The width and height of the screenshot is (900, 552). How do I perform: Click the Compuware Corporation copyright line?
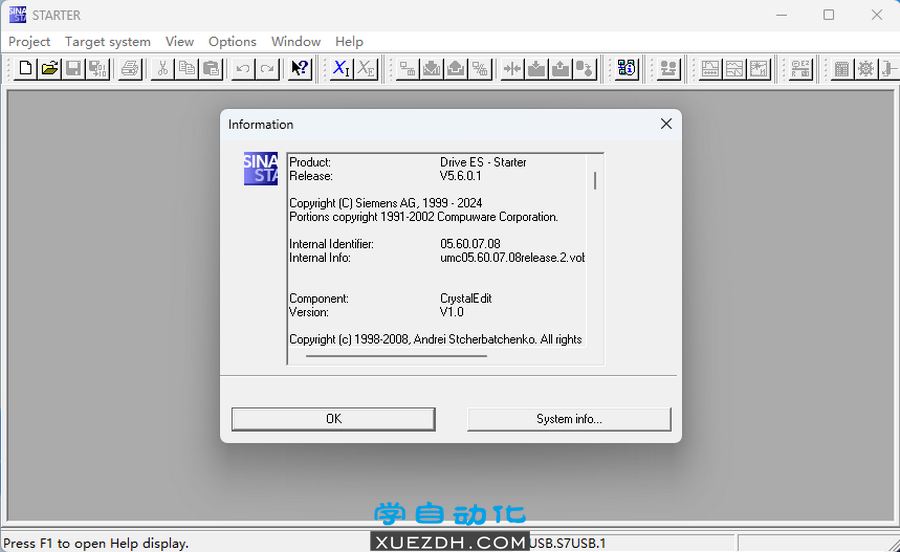(x=424, y=217)
